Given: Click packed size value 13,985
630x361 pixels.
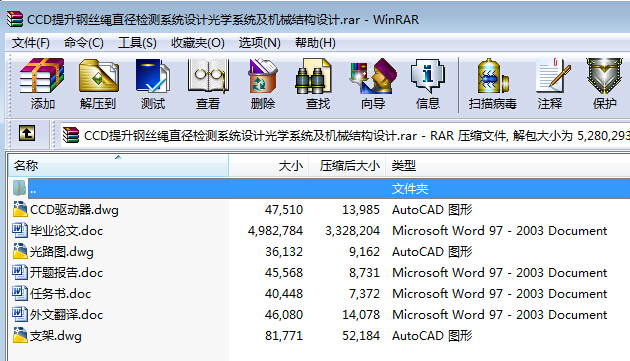Looking at the screenshot, I should point(361,209).
